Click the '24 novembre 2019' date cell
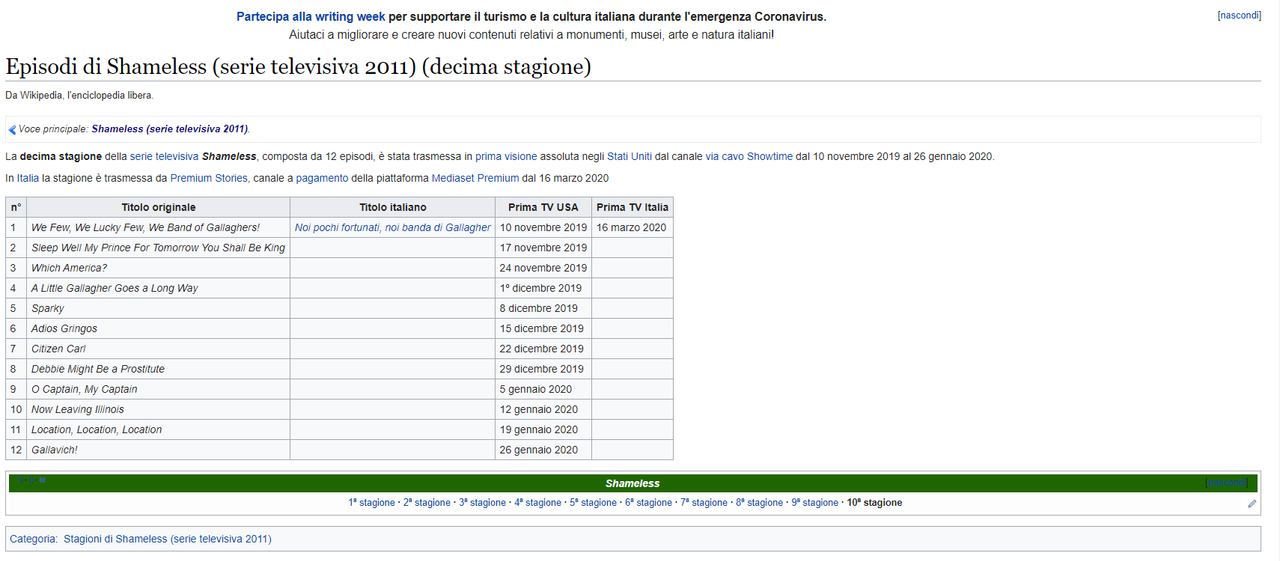 [544, 268]
